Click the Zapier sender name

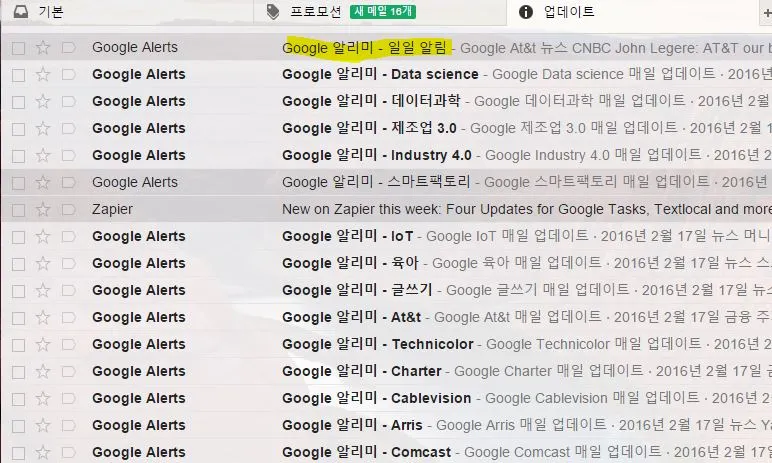(x=112, y=210)
